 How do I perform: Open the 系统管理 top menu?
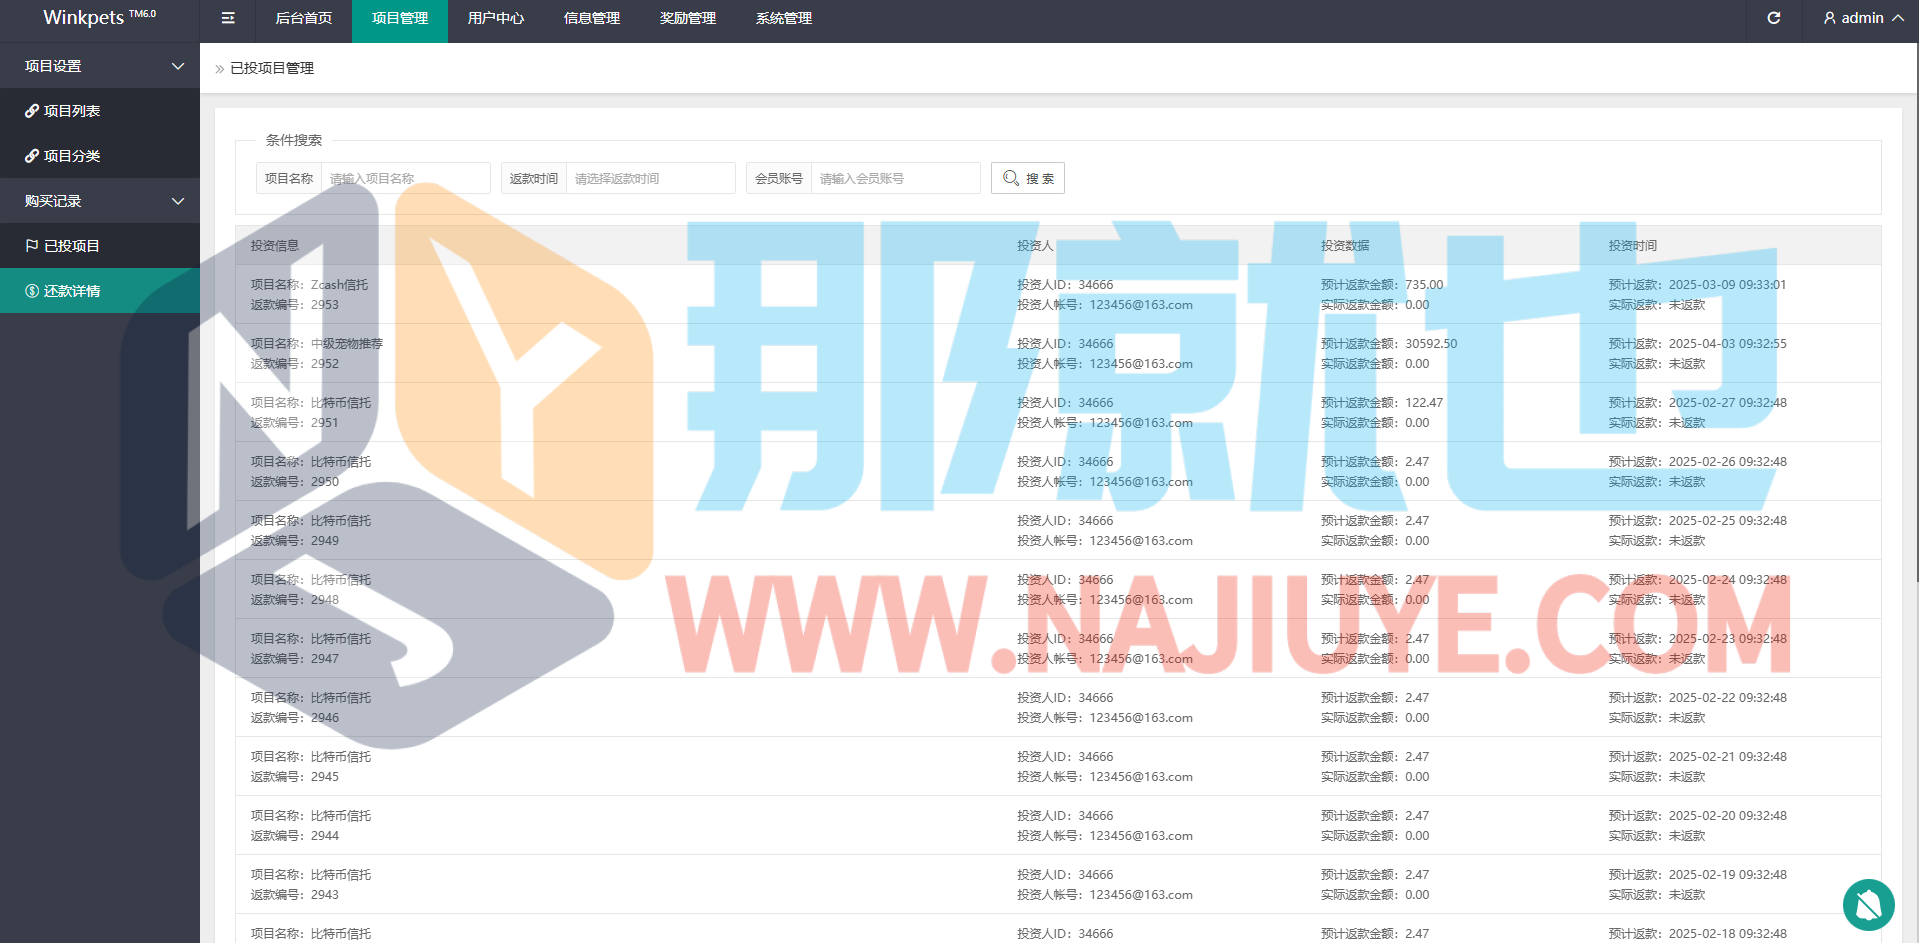(x=783, y=18)
